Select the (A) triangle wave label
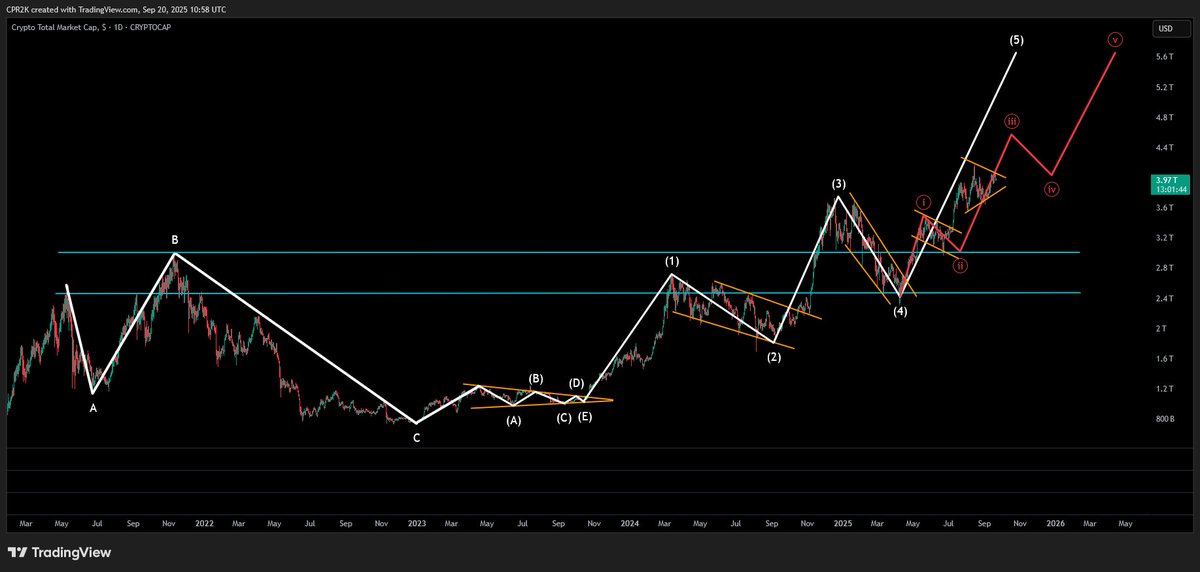 click(x=514, y=421)
